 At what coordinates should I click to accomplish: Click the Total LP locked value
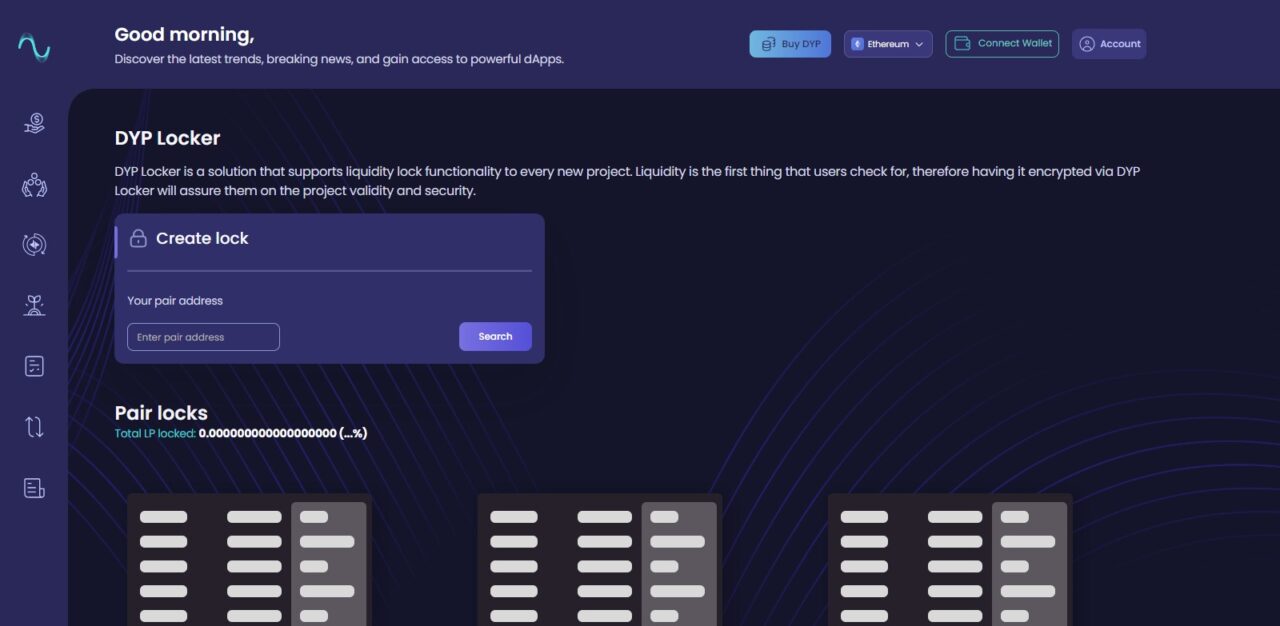click(x=283, y=434)
